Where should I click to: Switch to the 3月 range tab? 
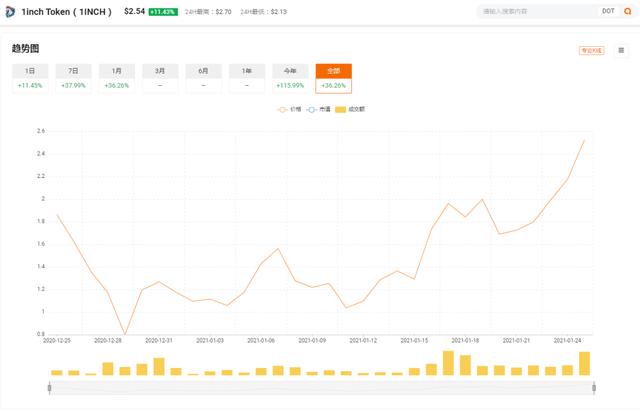click(160, 78)
